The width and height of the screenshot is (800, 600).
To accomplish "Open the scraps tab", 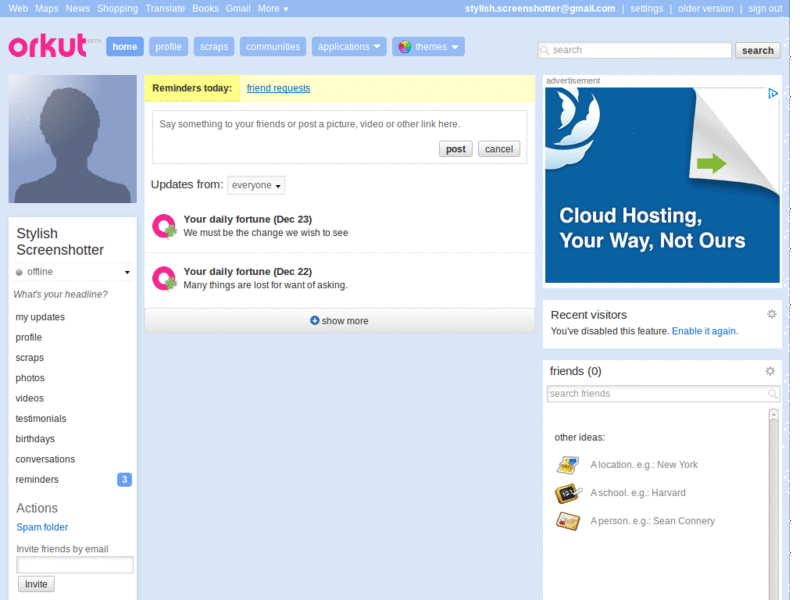I will pyautogui.click(x=214, y=47).
